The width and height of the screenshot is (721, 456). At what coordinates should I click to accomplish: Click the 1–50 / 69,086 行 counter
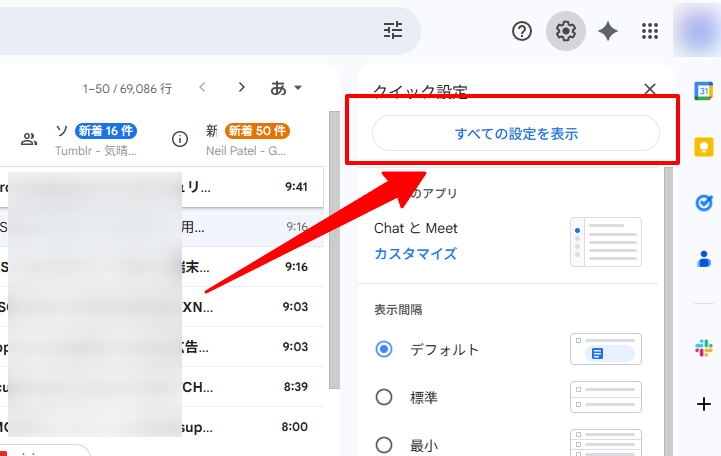pyautogui.click(x=127, y=88)
